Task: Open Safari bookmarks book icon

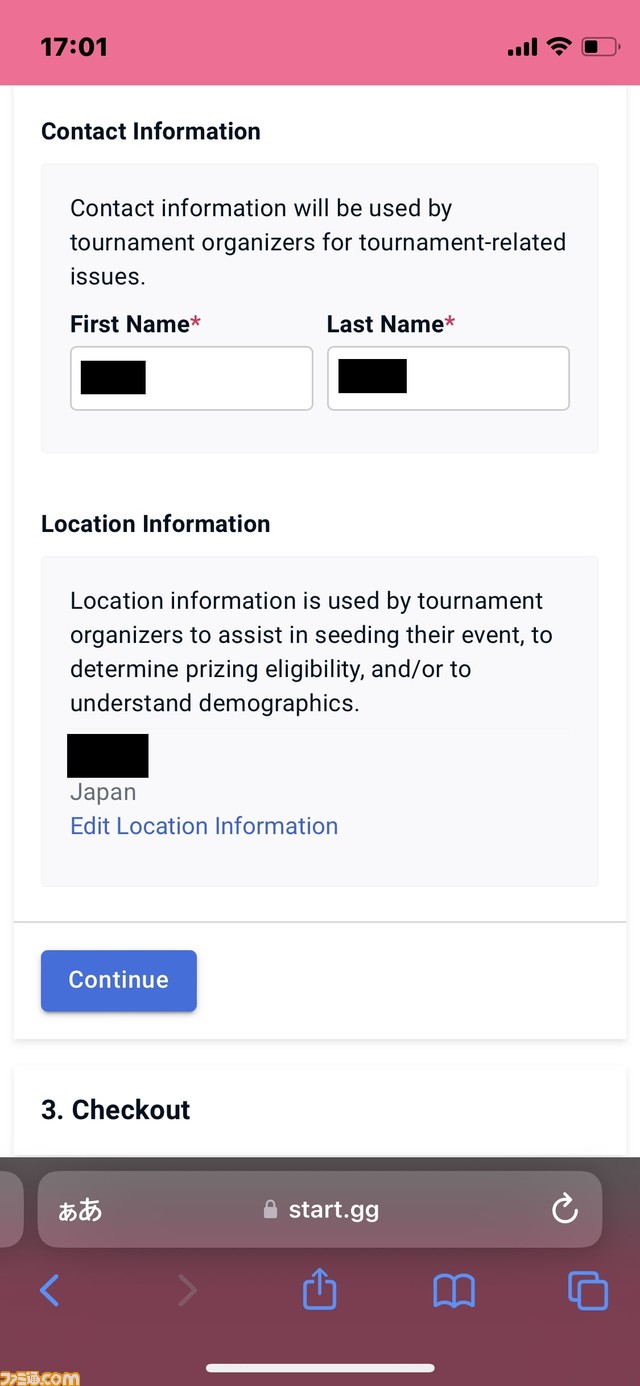Action: pyautogui.click(x=454, y=1291)
